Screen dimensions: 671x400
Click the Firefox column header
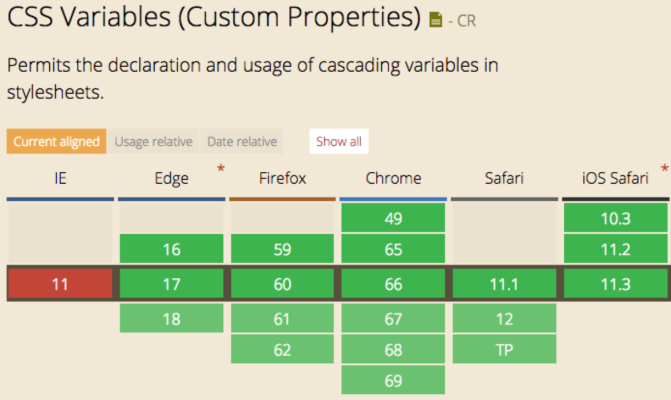click(x=282, y=178)
